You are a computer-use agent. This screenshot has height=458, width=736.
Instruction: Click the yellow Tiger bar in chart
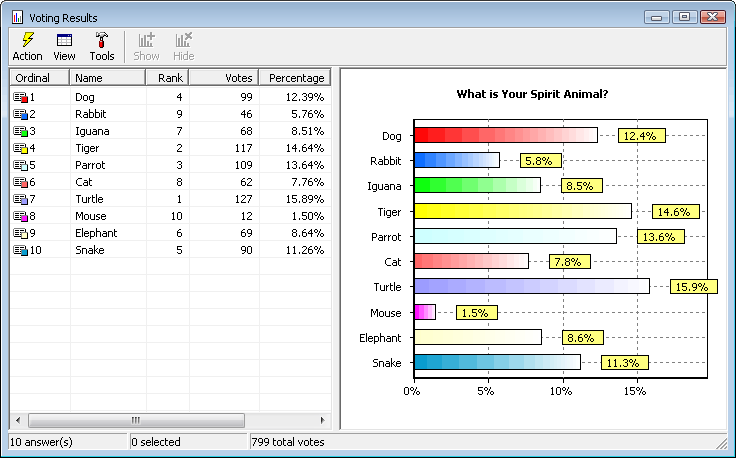pyautogui.click(x=522, y=211)
